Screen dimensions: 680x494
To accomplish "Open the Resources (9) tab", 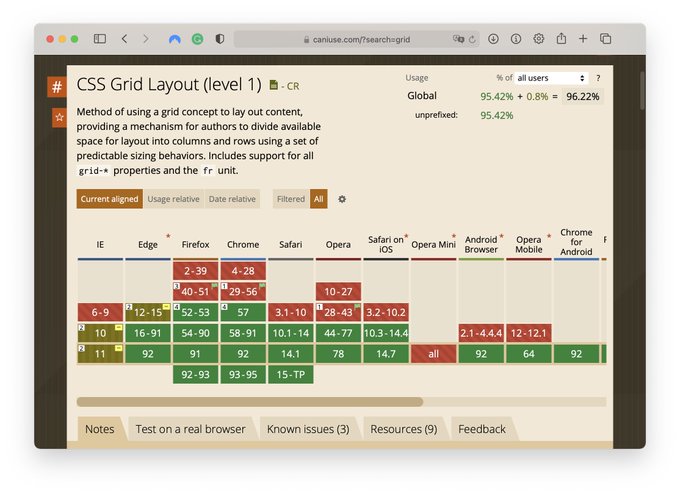I will pyautogui.click(x=404, y=429).
